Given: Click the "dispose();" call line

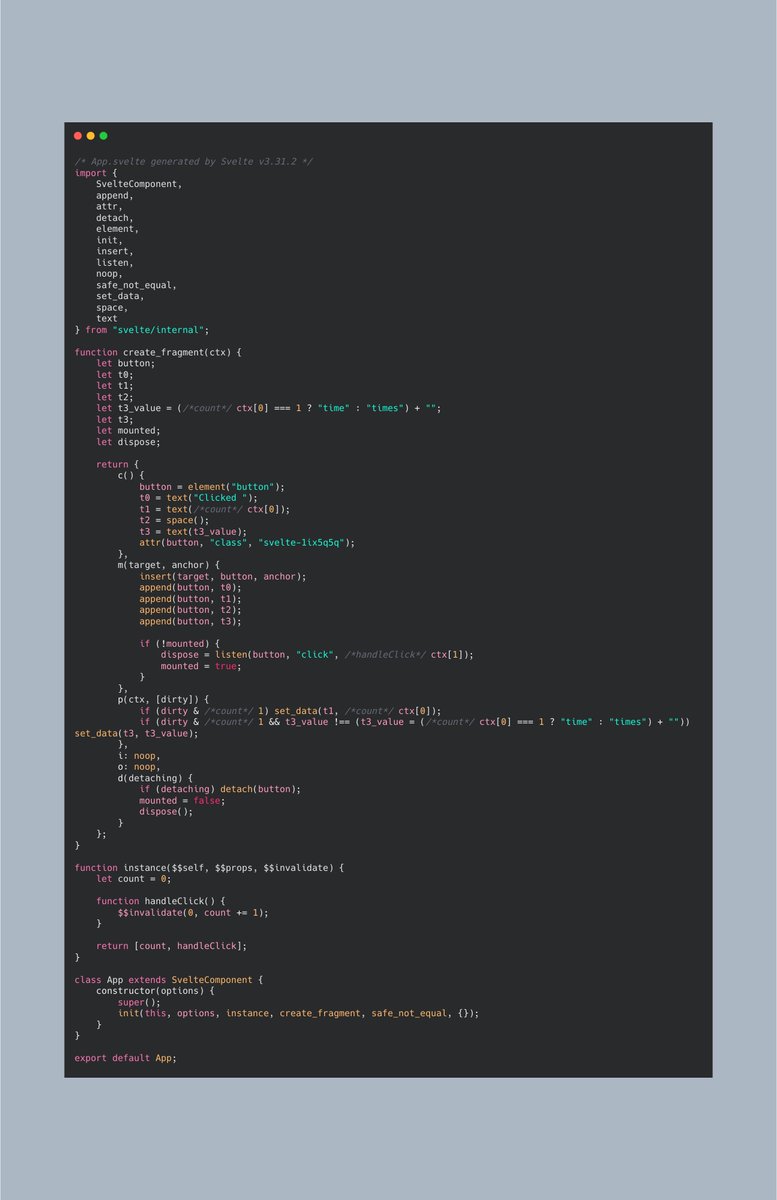Looking at the screenshot, I should [167, 812].
